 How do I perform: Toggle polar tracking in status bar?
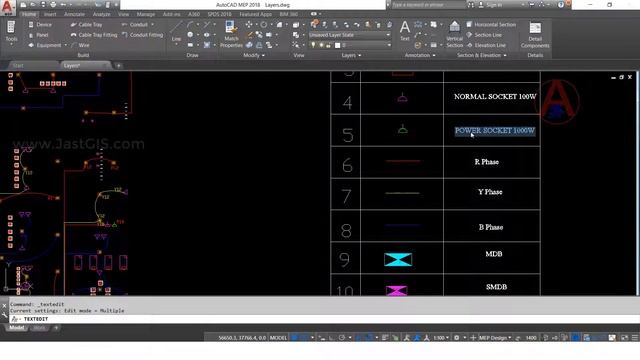[342, 338]
